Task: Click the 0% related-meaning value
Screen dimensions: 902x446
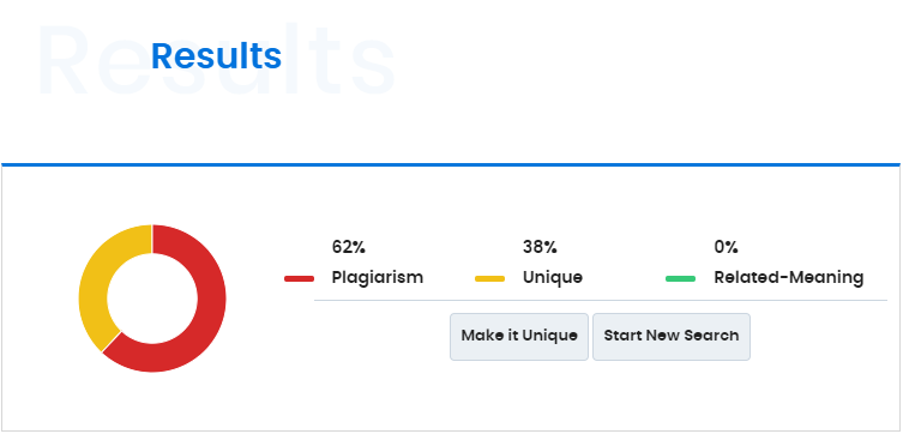Action: [726, 247]
